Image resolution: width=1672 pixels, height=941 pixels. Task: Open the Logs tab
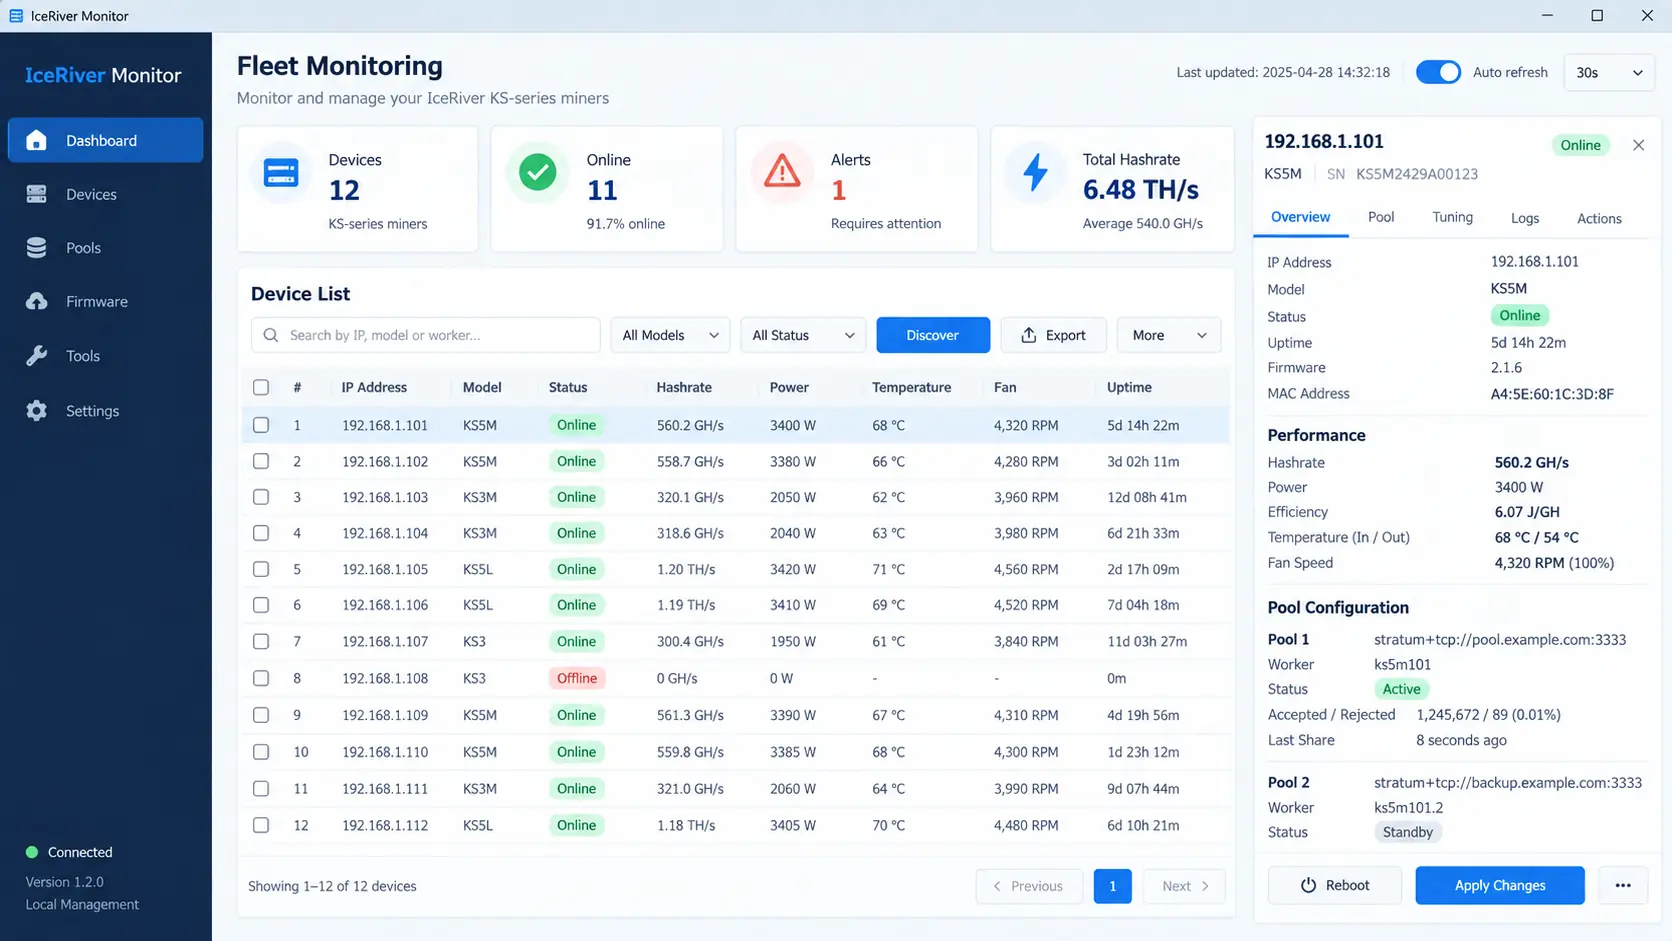click(1525, 218)
